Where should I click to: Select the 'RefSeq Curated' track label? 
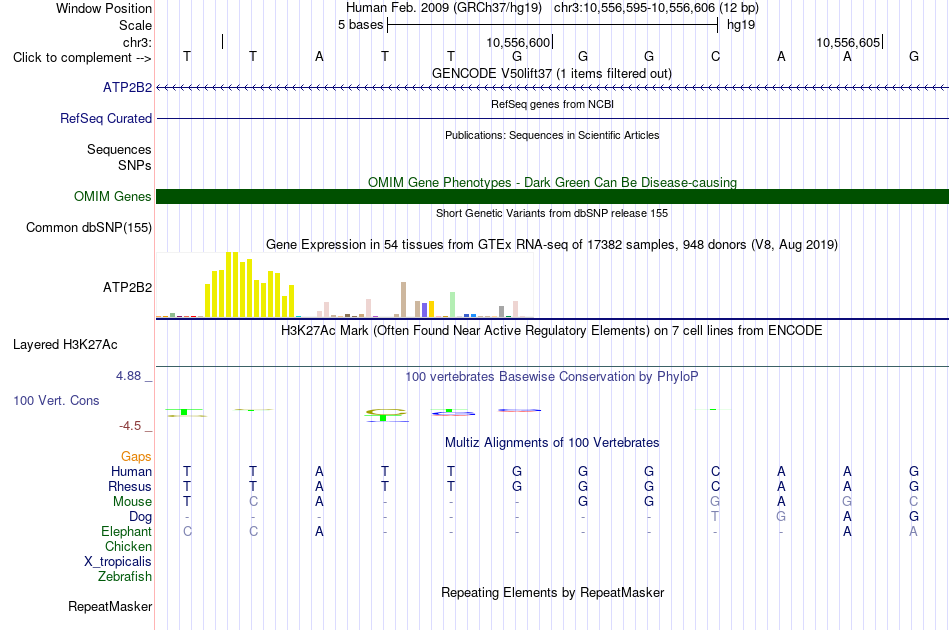pyautogui.click(x=106, y=119)
